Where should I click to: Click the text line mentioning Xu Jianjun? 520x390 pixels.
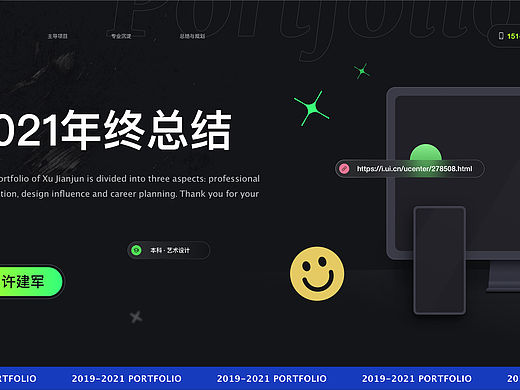[x=130, y=179]
